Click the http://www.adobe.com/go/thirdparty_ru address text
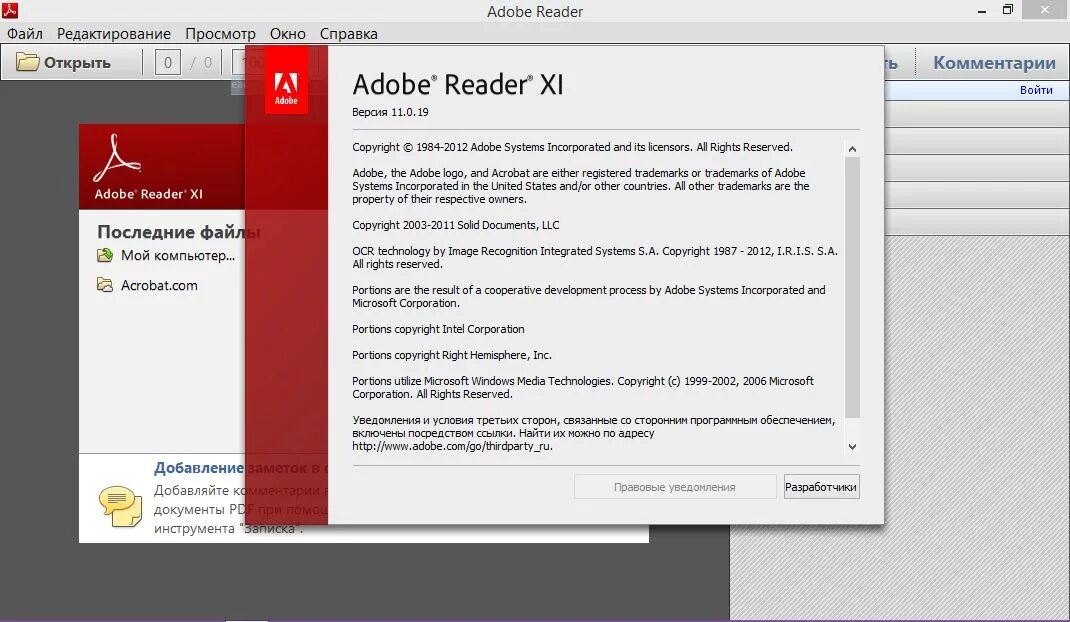The width and height of the screenshot is (1070, 622). tap(452, 447)
